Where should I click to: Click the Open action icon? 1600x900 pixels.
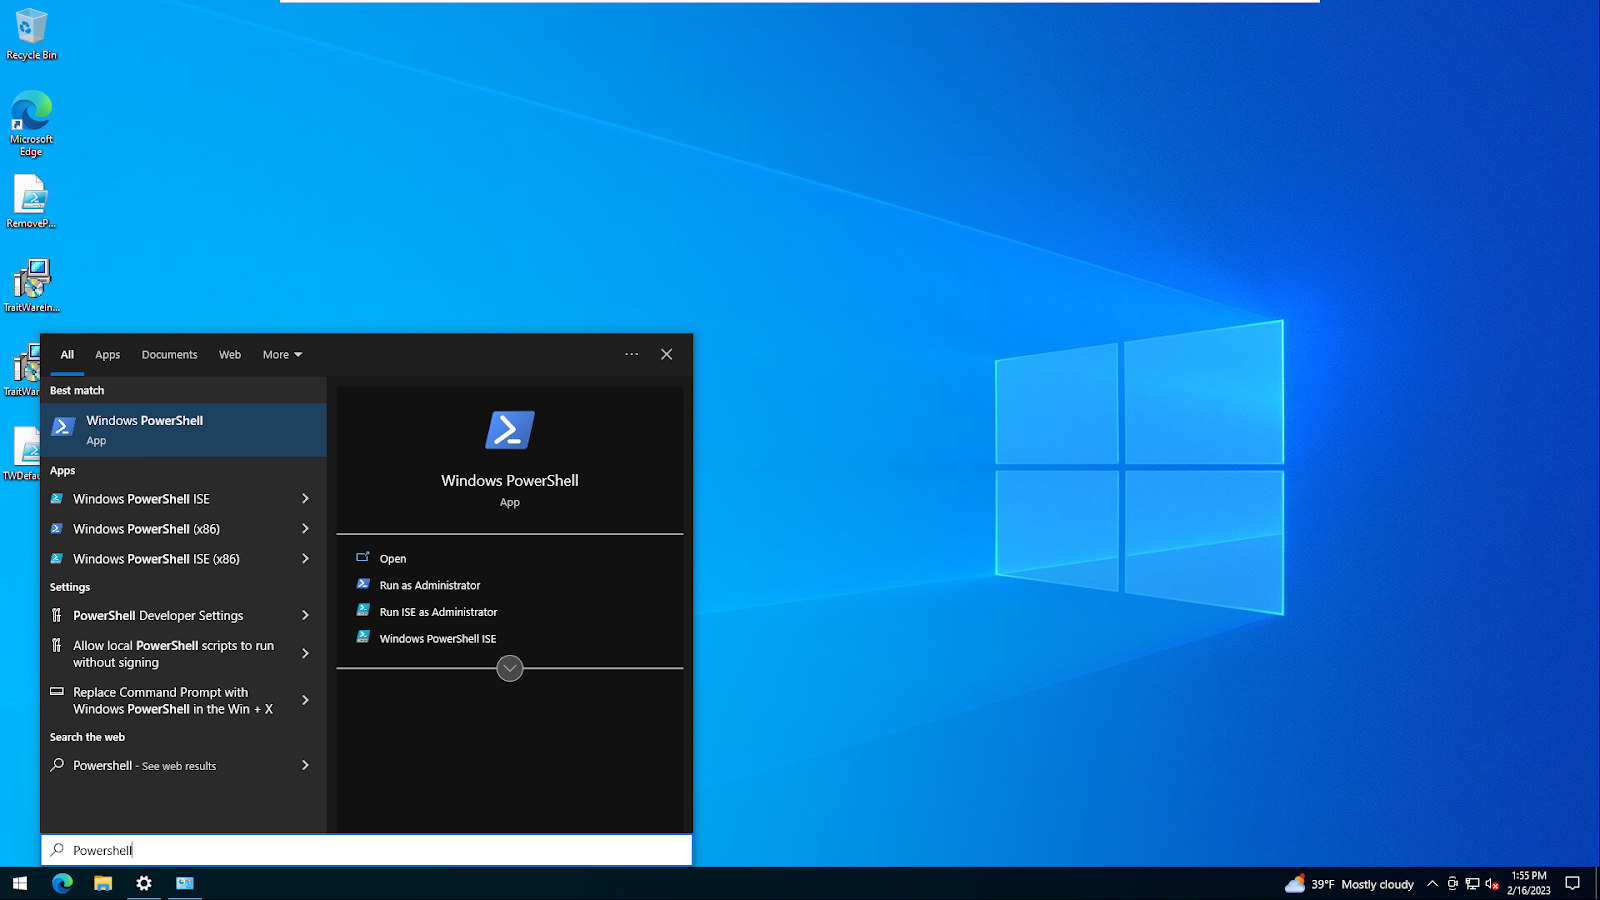pos(363,557)
